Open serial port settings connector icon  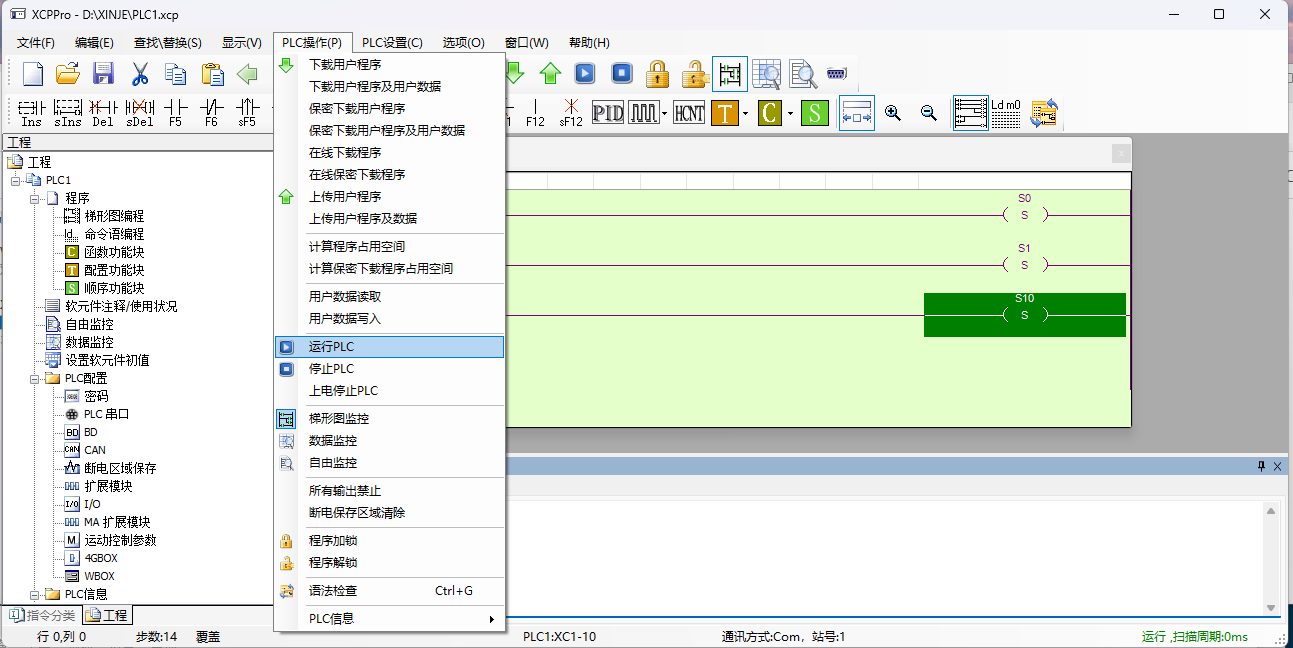[837, 73]
